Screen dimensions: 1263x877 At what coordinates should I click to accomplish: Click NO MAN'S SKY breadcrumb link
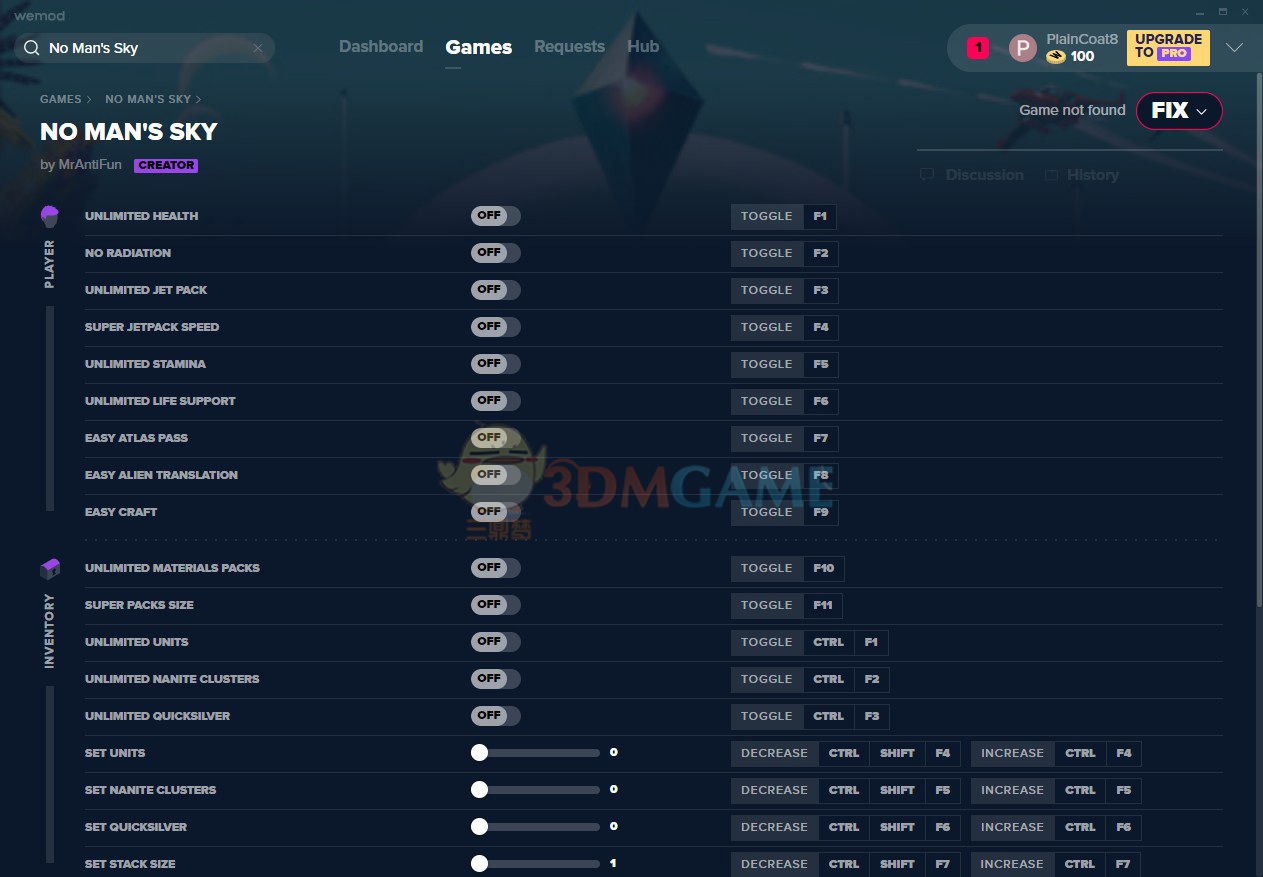point(148,99)
